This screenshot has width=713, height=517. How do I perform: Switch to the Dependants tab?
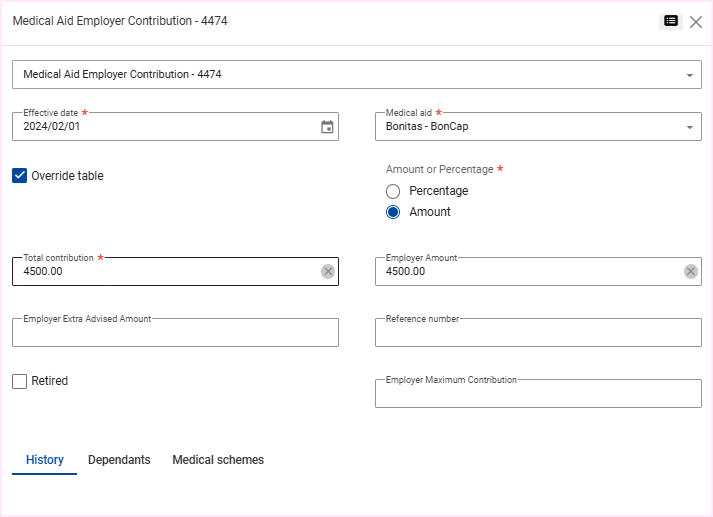(x=119, y=460)
